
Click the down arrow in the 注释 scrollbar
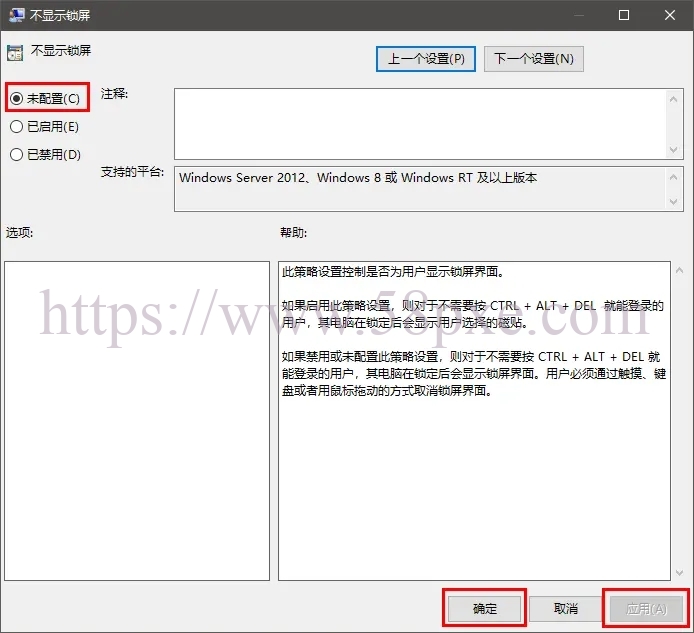(674, 150)
